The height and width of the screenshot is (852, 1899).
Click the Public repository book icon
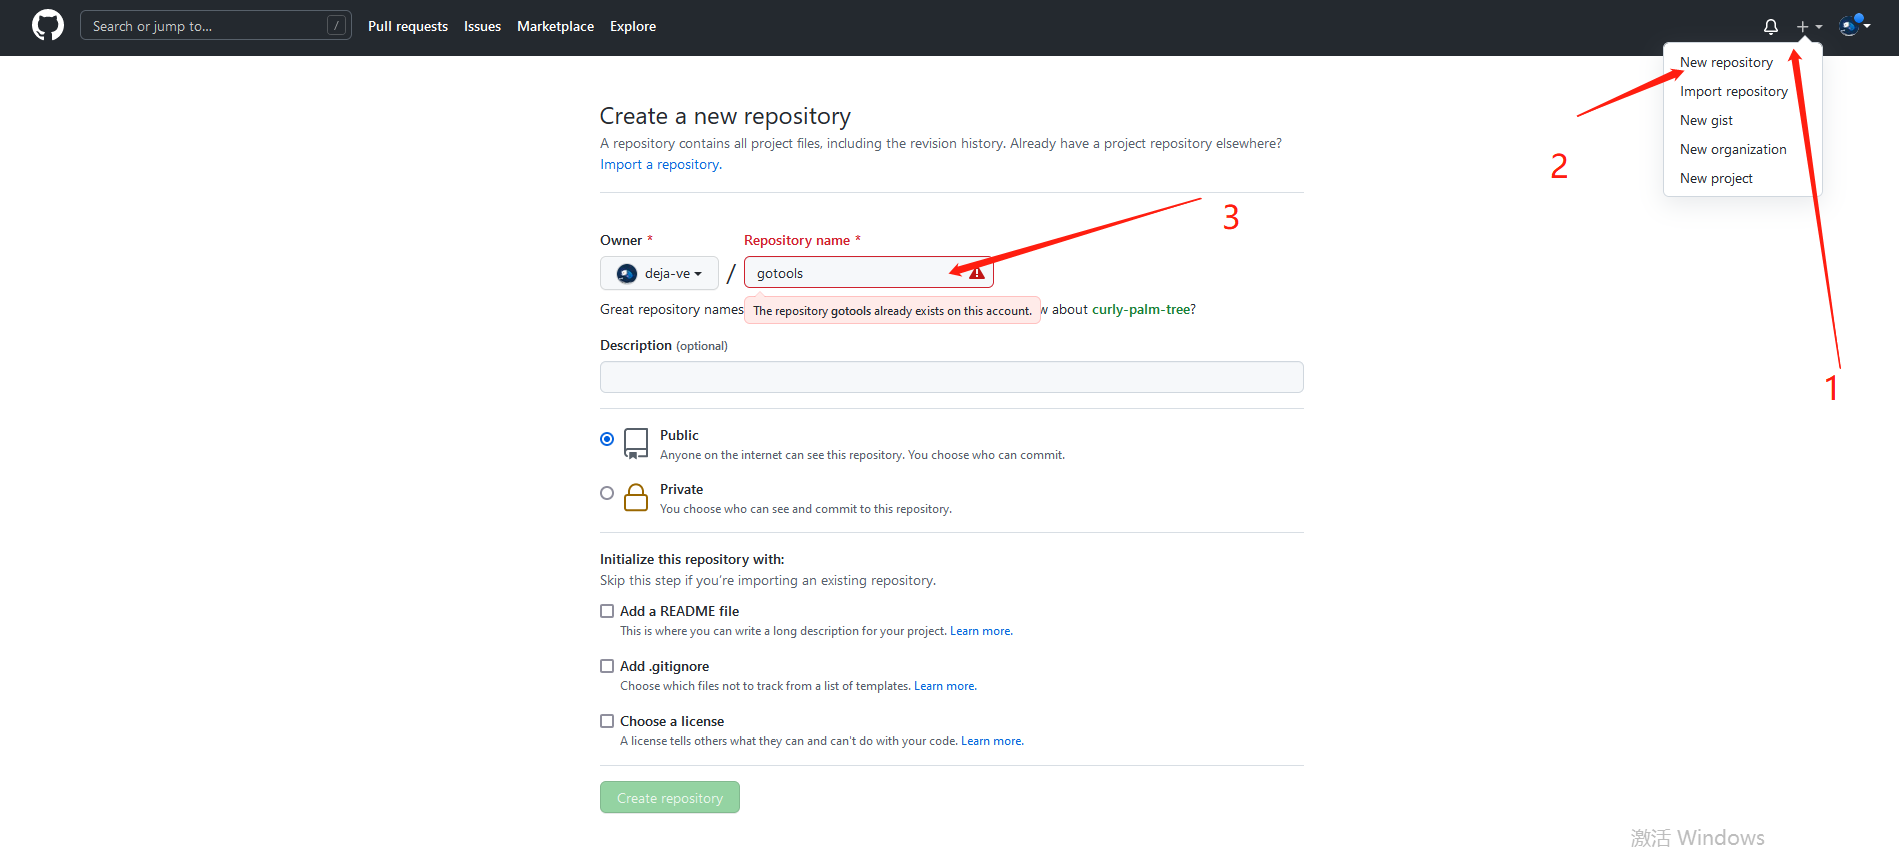coord(636,442)
